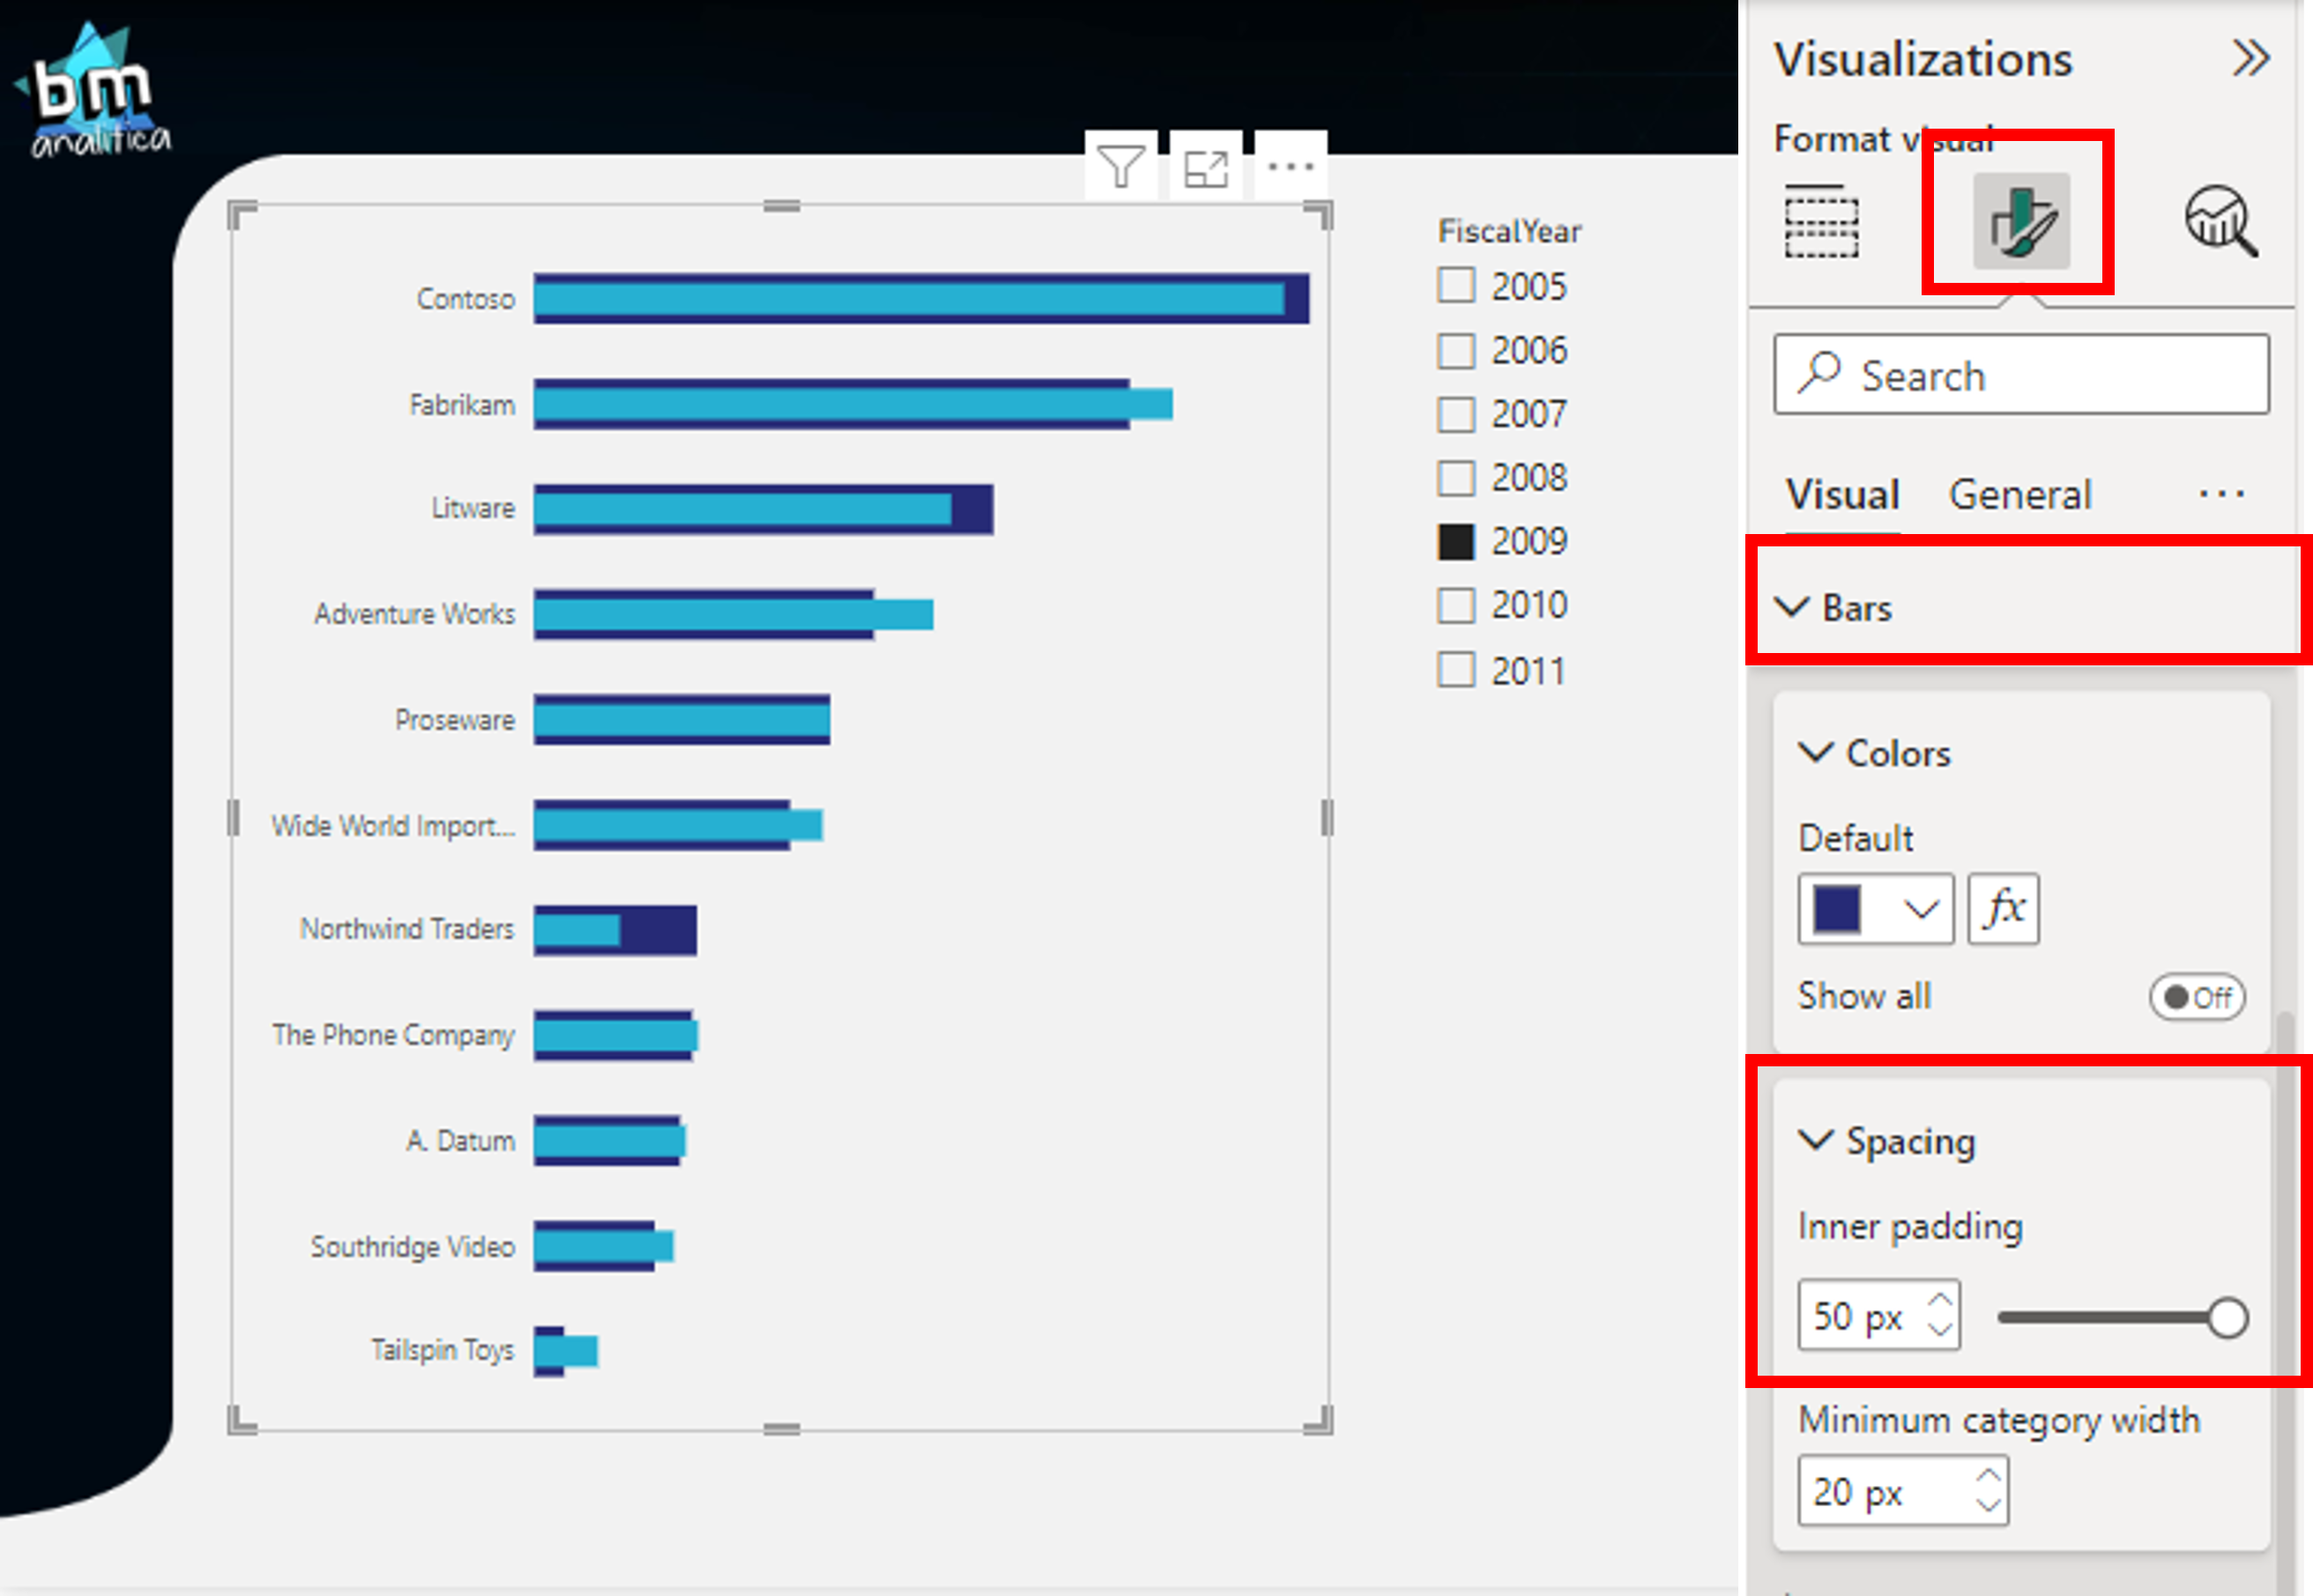Check the 2007 FiscalYear checkbox

pyautogui.click(x=1455, y=414)
